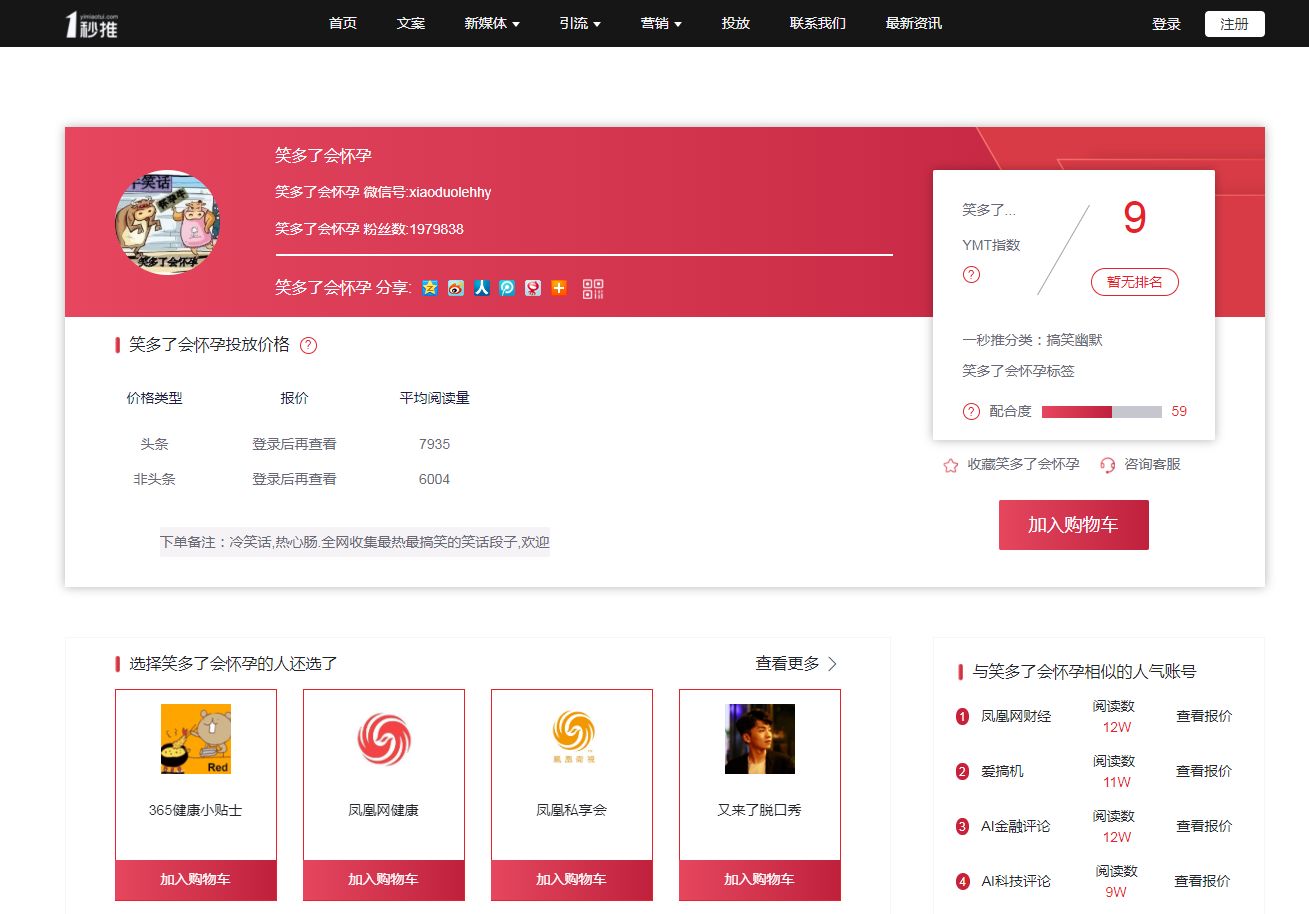Click the 配合度 progress bar

tap(1102, 412)
